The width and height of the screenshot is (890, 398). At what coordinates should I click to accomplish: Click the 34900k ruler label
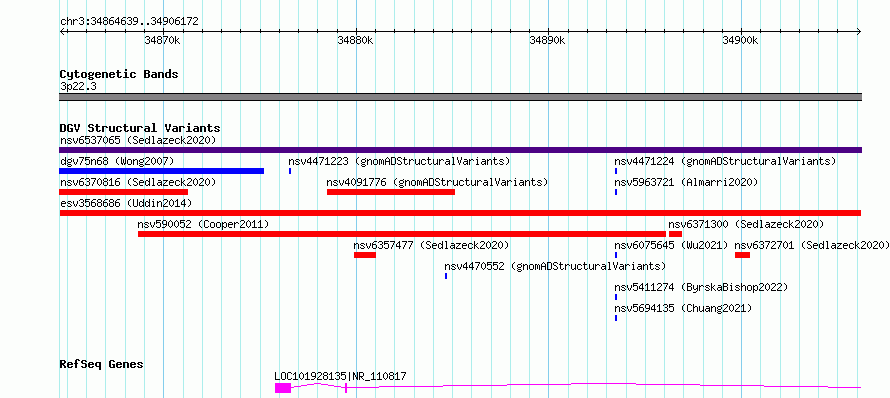(740, 40)
